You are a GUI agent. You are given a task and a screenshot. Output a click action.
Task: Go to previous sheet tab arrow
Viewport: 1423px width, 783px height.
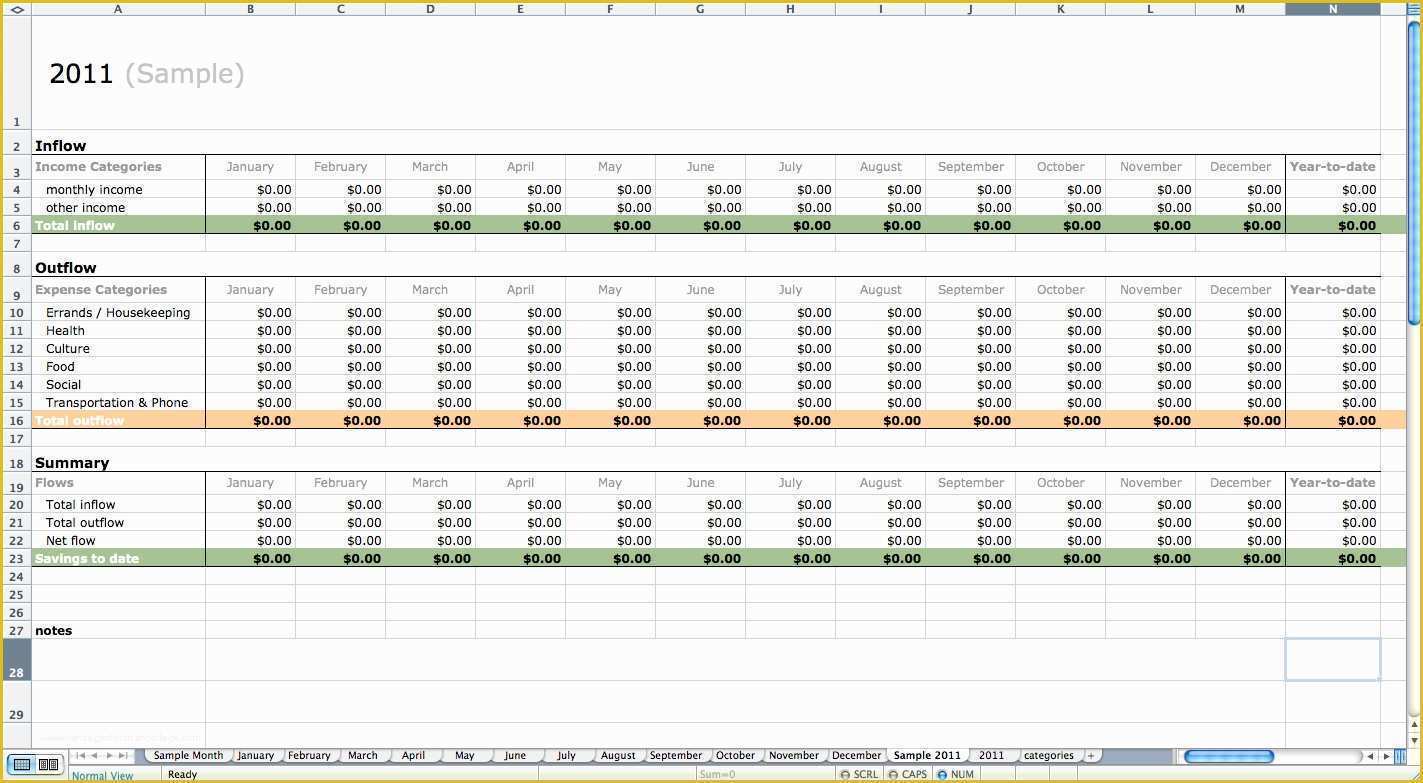[x=96, y=756]
